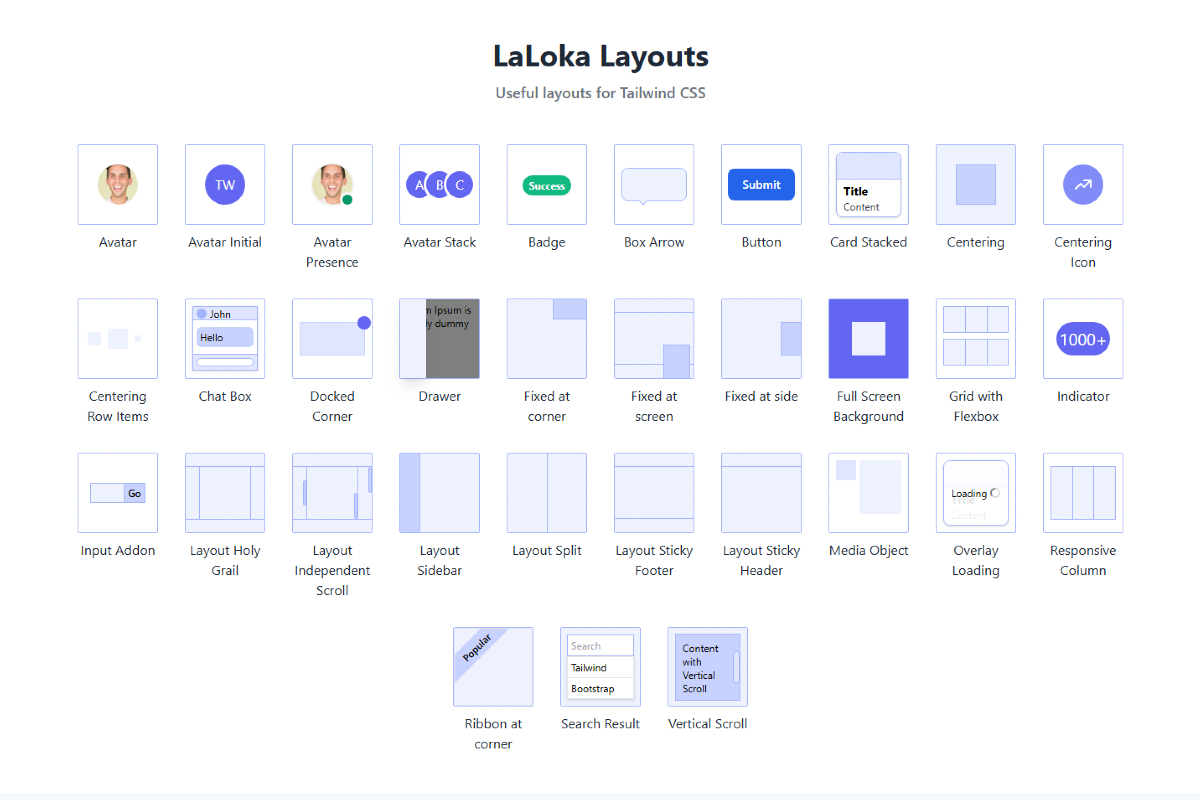Open the Media Object layout preview

tap(868, 492)
